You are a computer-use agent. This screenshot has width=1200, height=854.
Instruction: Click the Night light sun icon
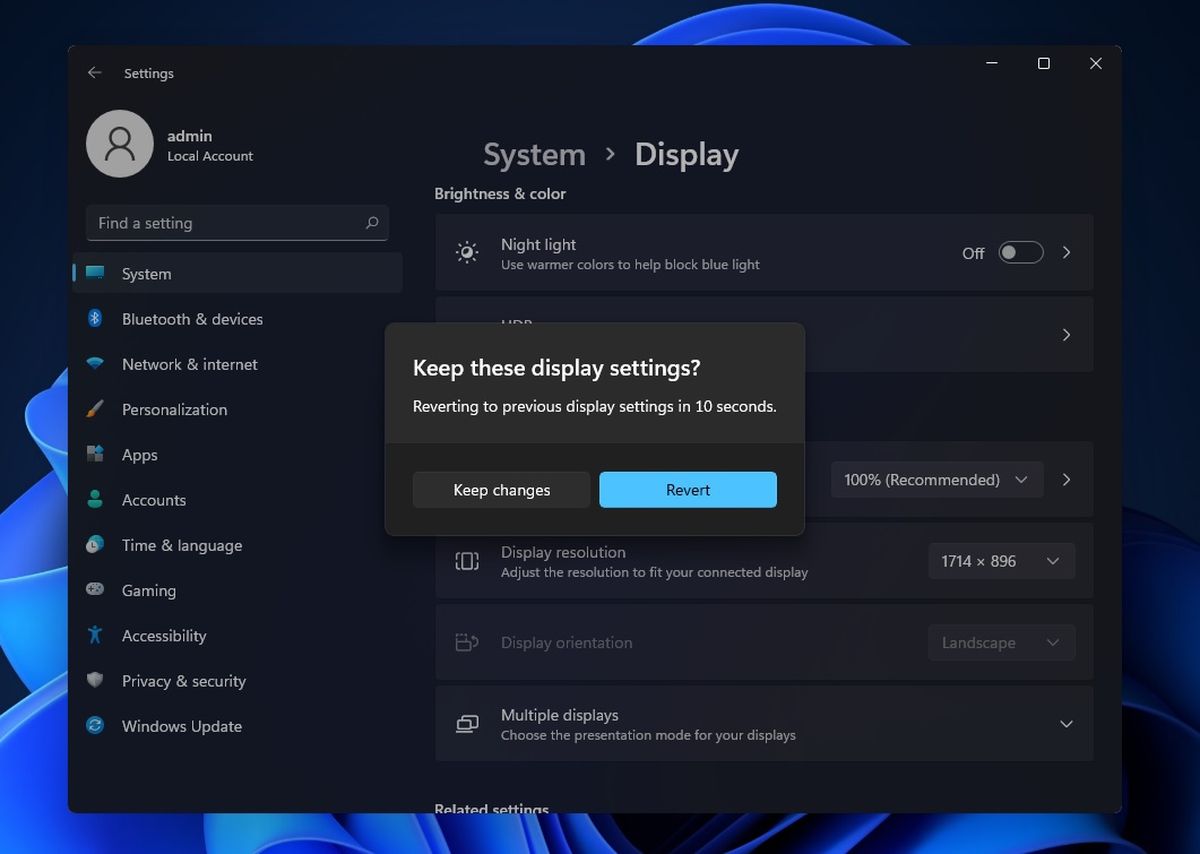[x=466, y=252]
